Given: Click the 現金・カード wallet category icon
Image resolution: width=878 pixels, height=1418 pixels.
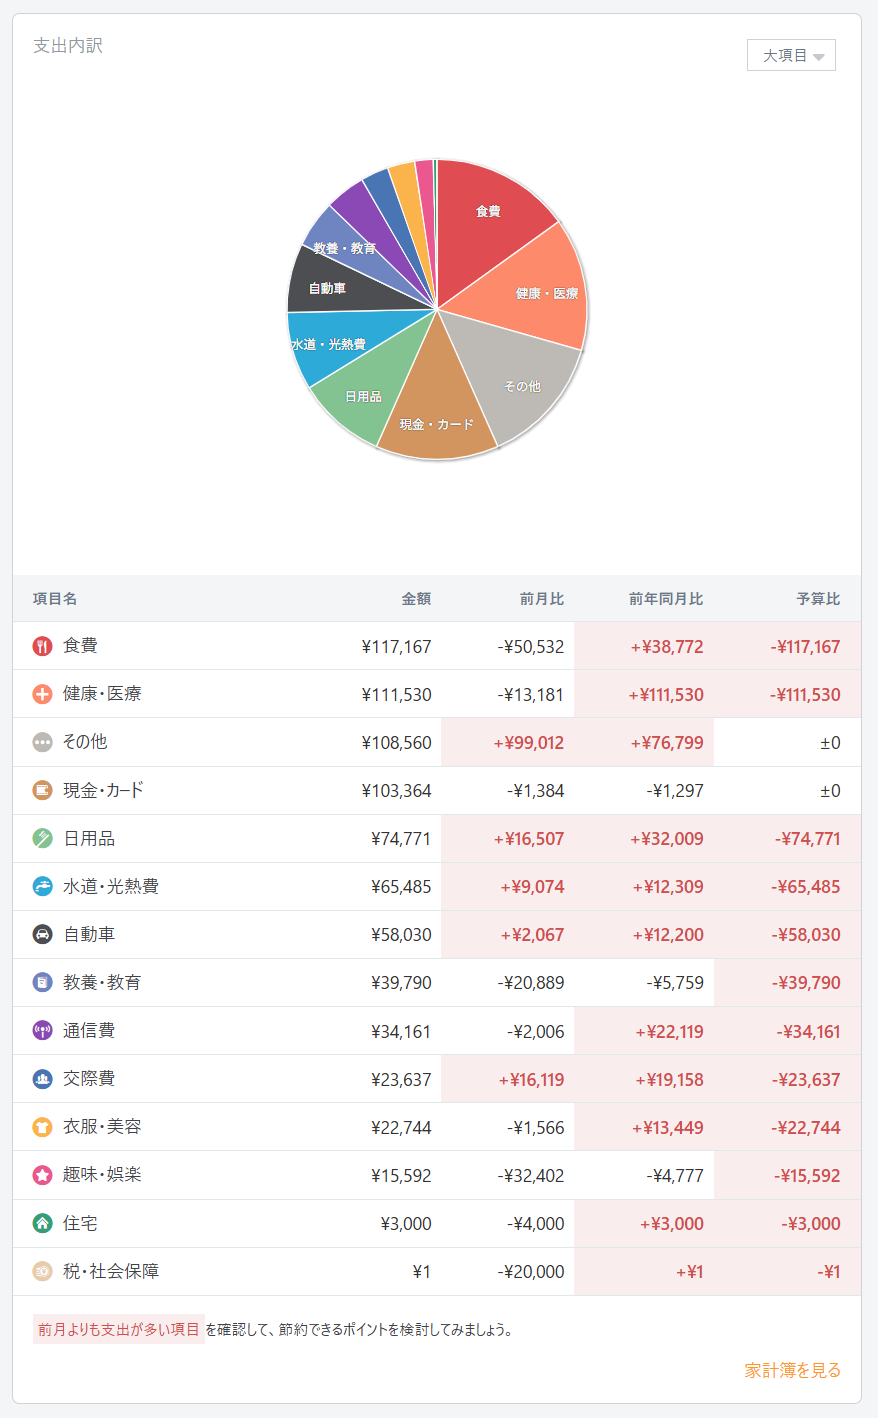Looking at the screenshot, I should 42,790.
